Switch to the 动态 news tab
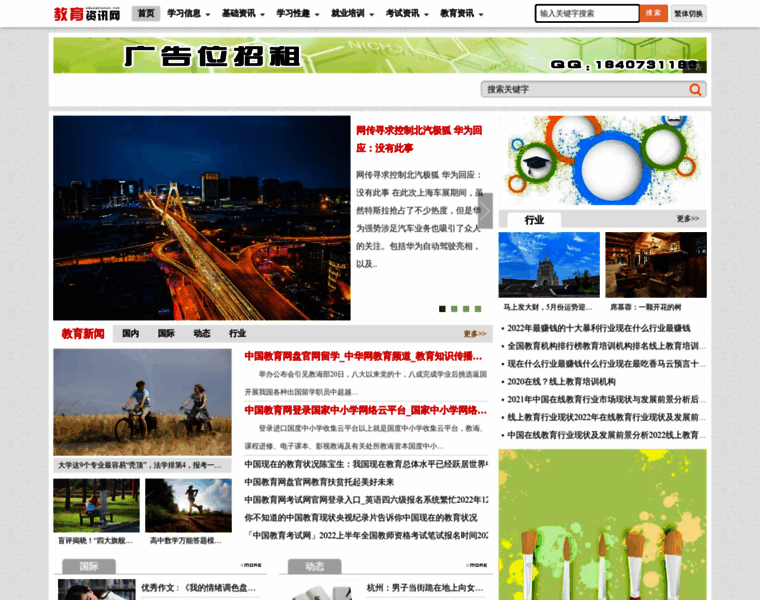Screen dimensions: 760x600 tap(202, 333)
